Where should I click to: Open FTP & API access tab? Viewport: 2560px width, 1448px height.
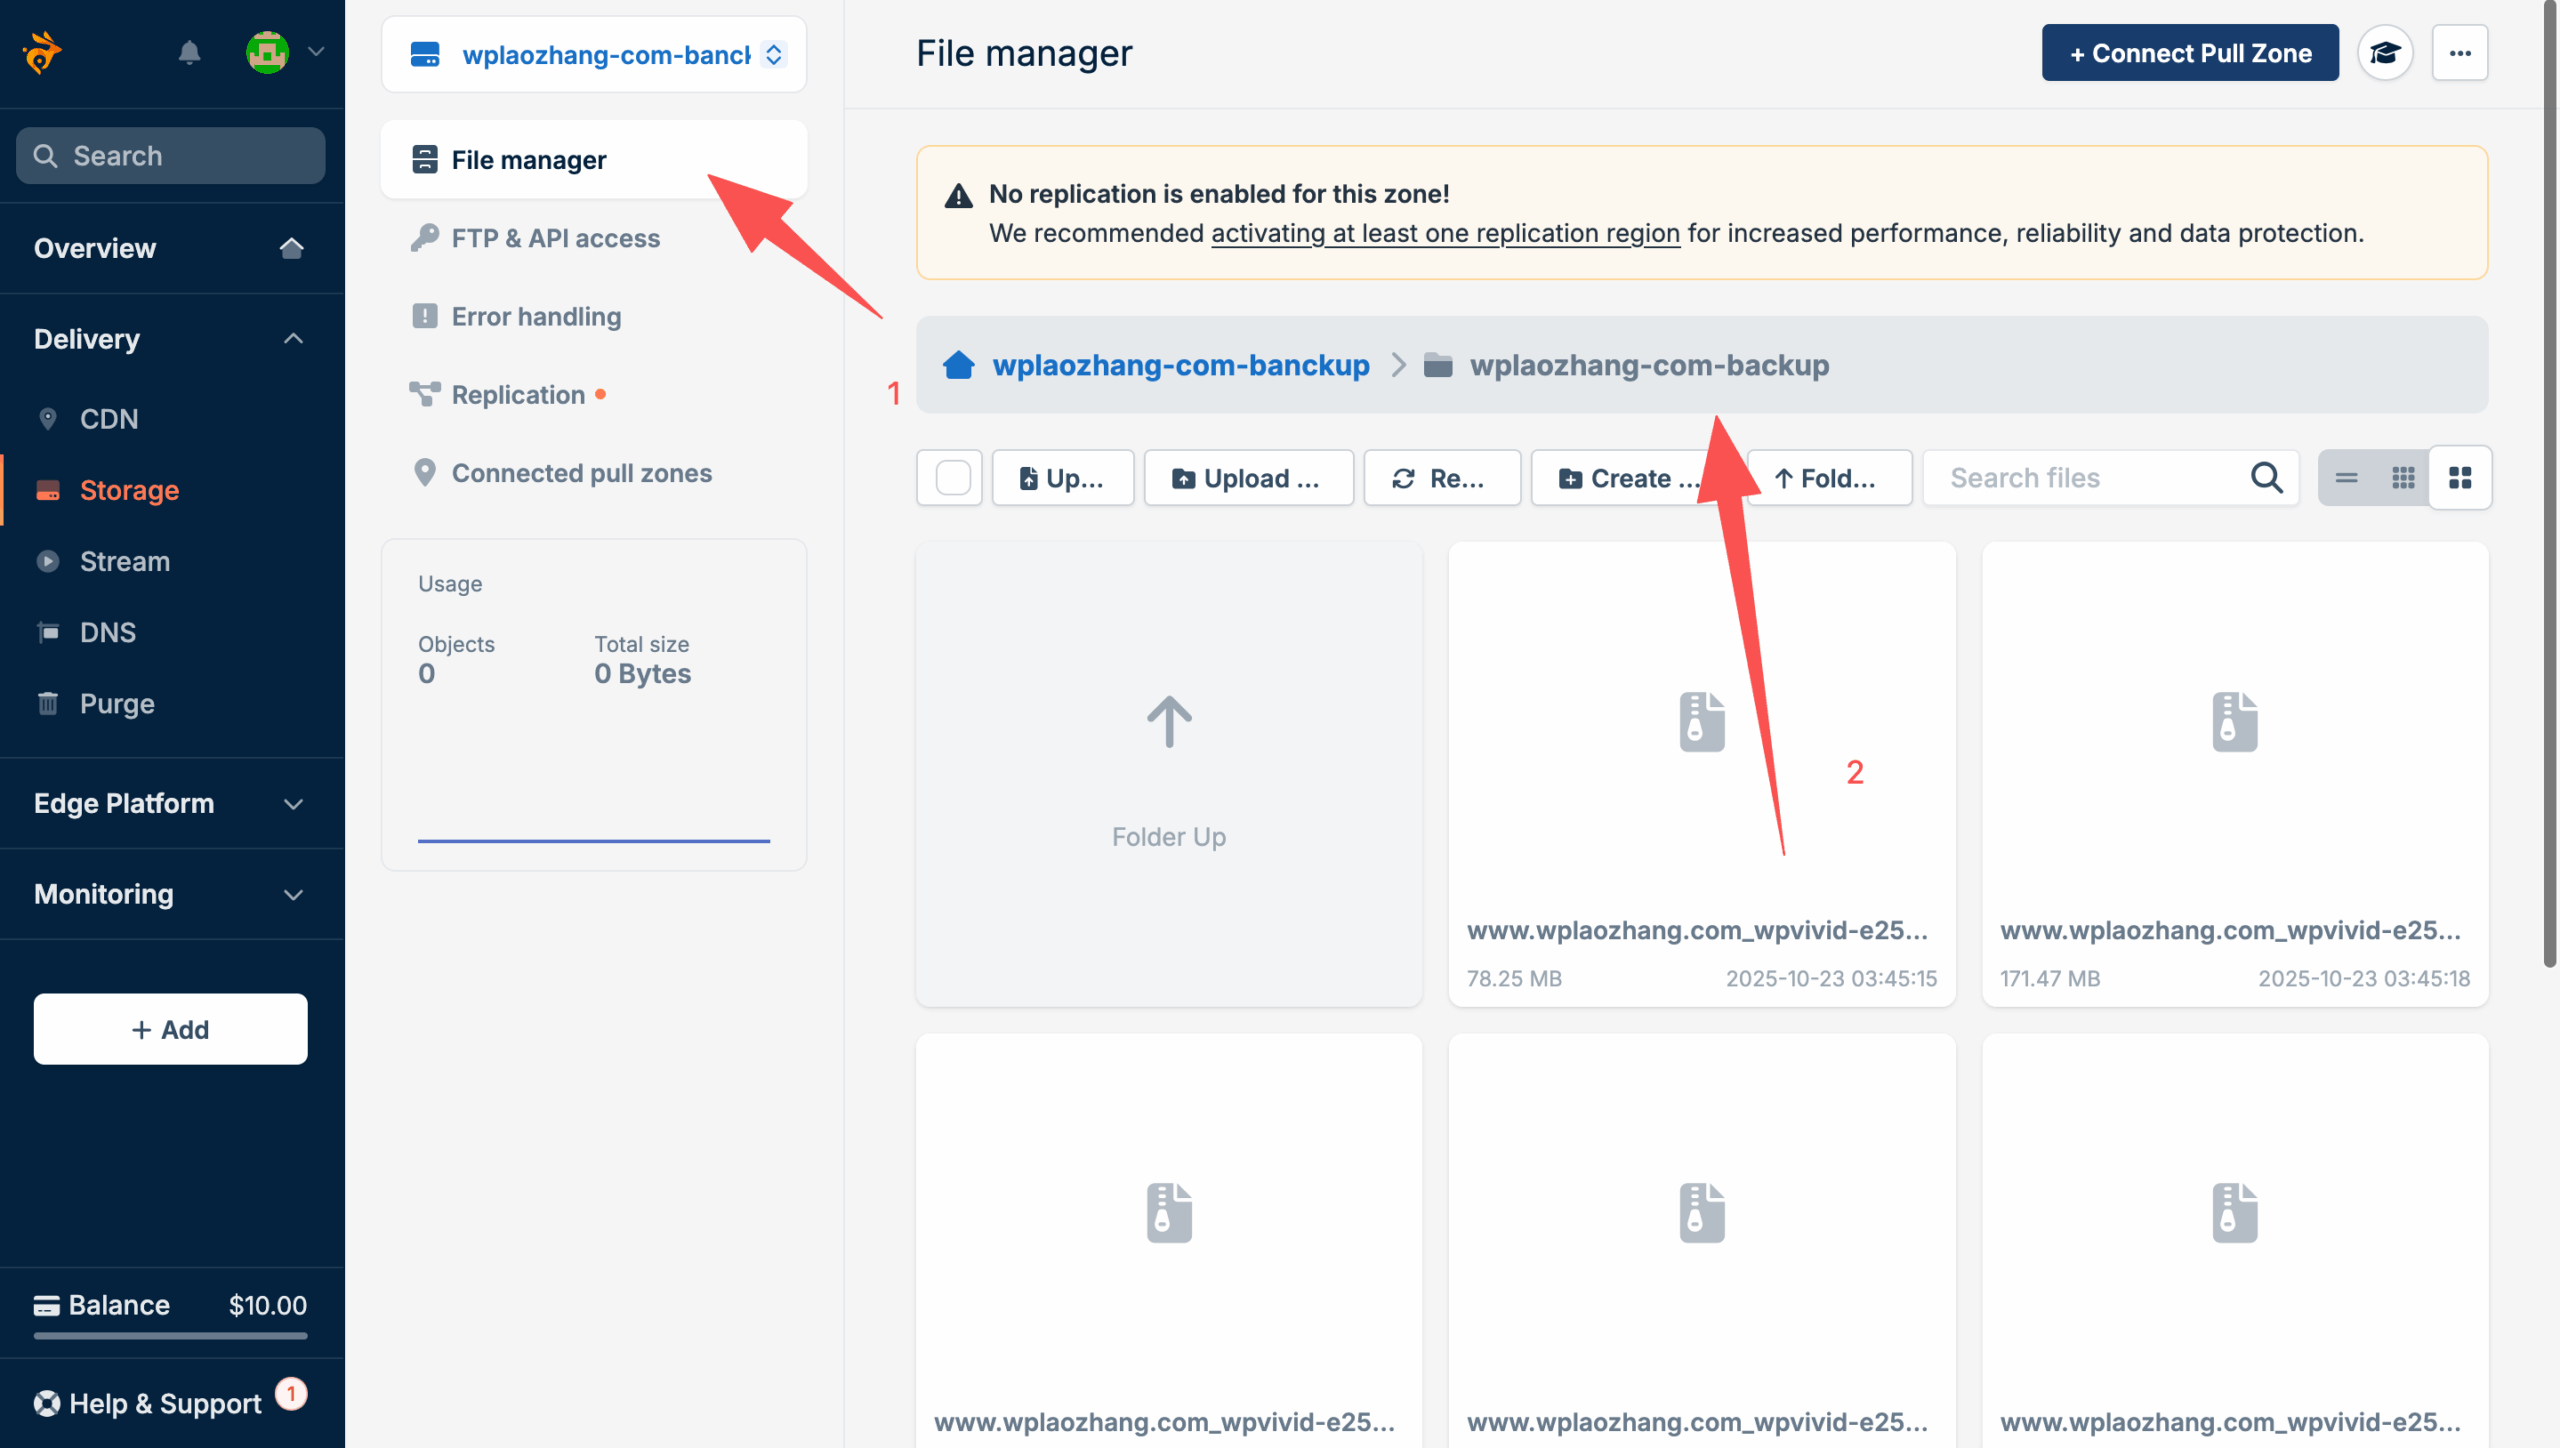click(x=555, y=238)
